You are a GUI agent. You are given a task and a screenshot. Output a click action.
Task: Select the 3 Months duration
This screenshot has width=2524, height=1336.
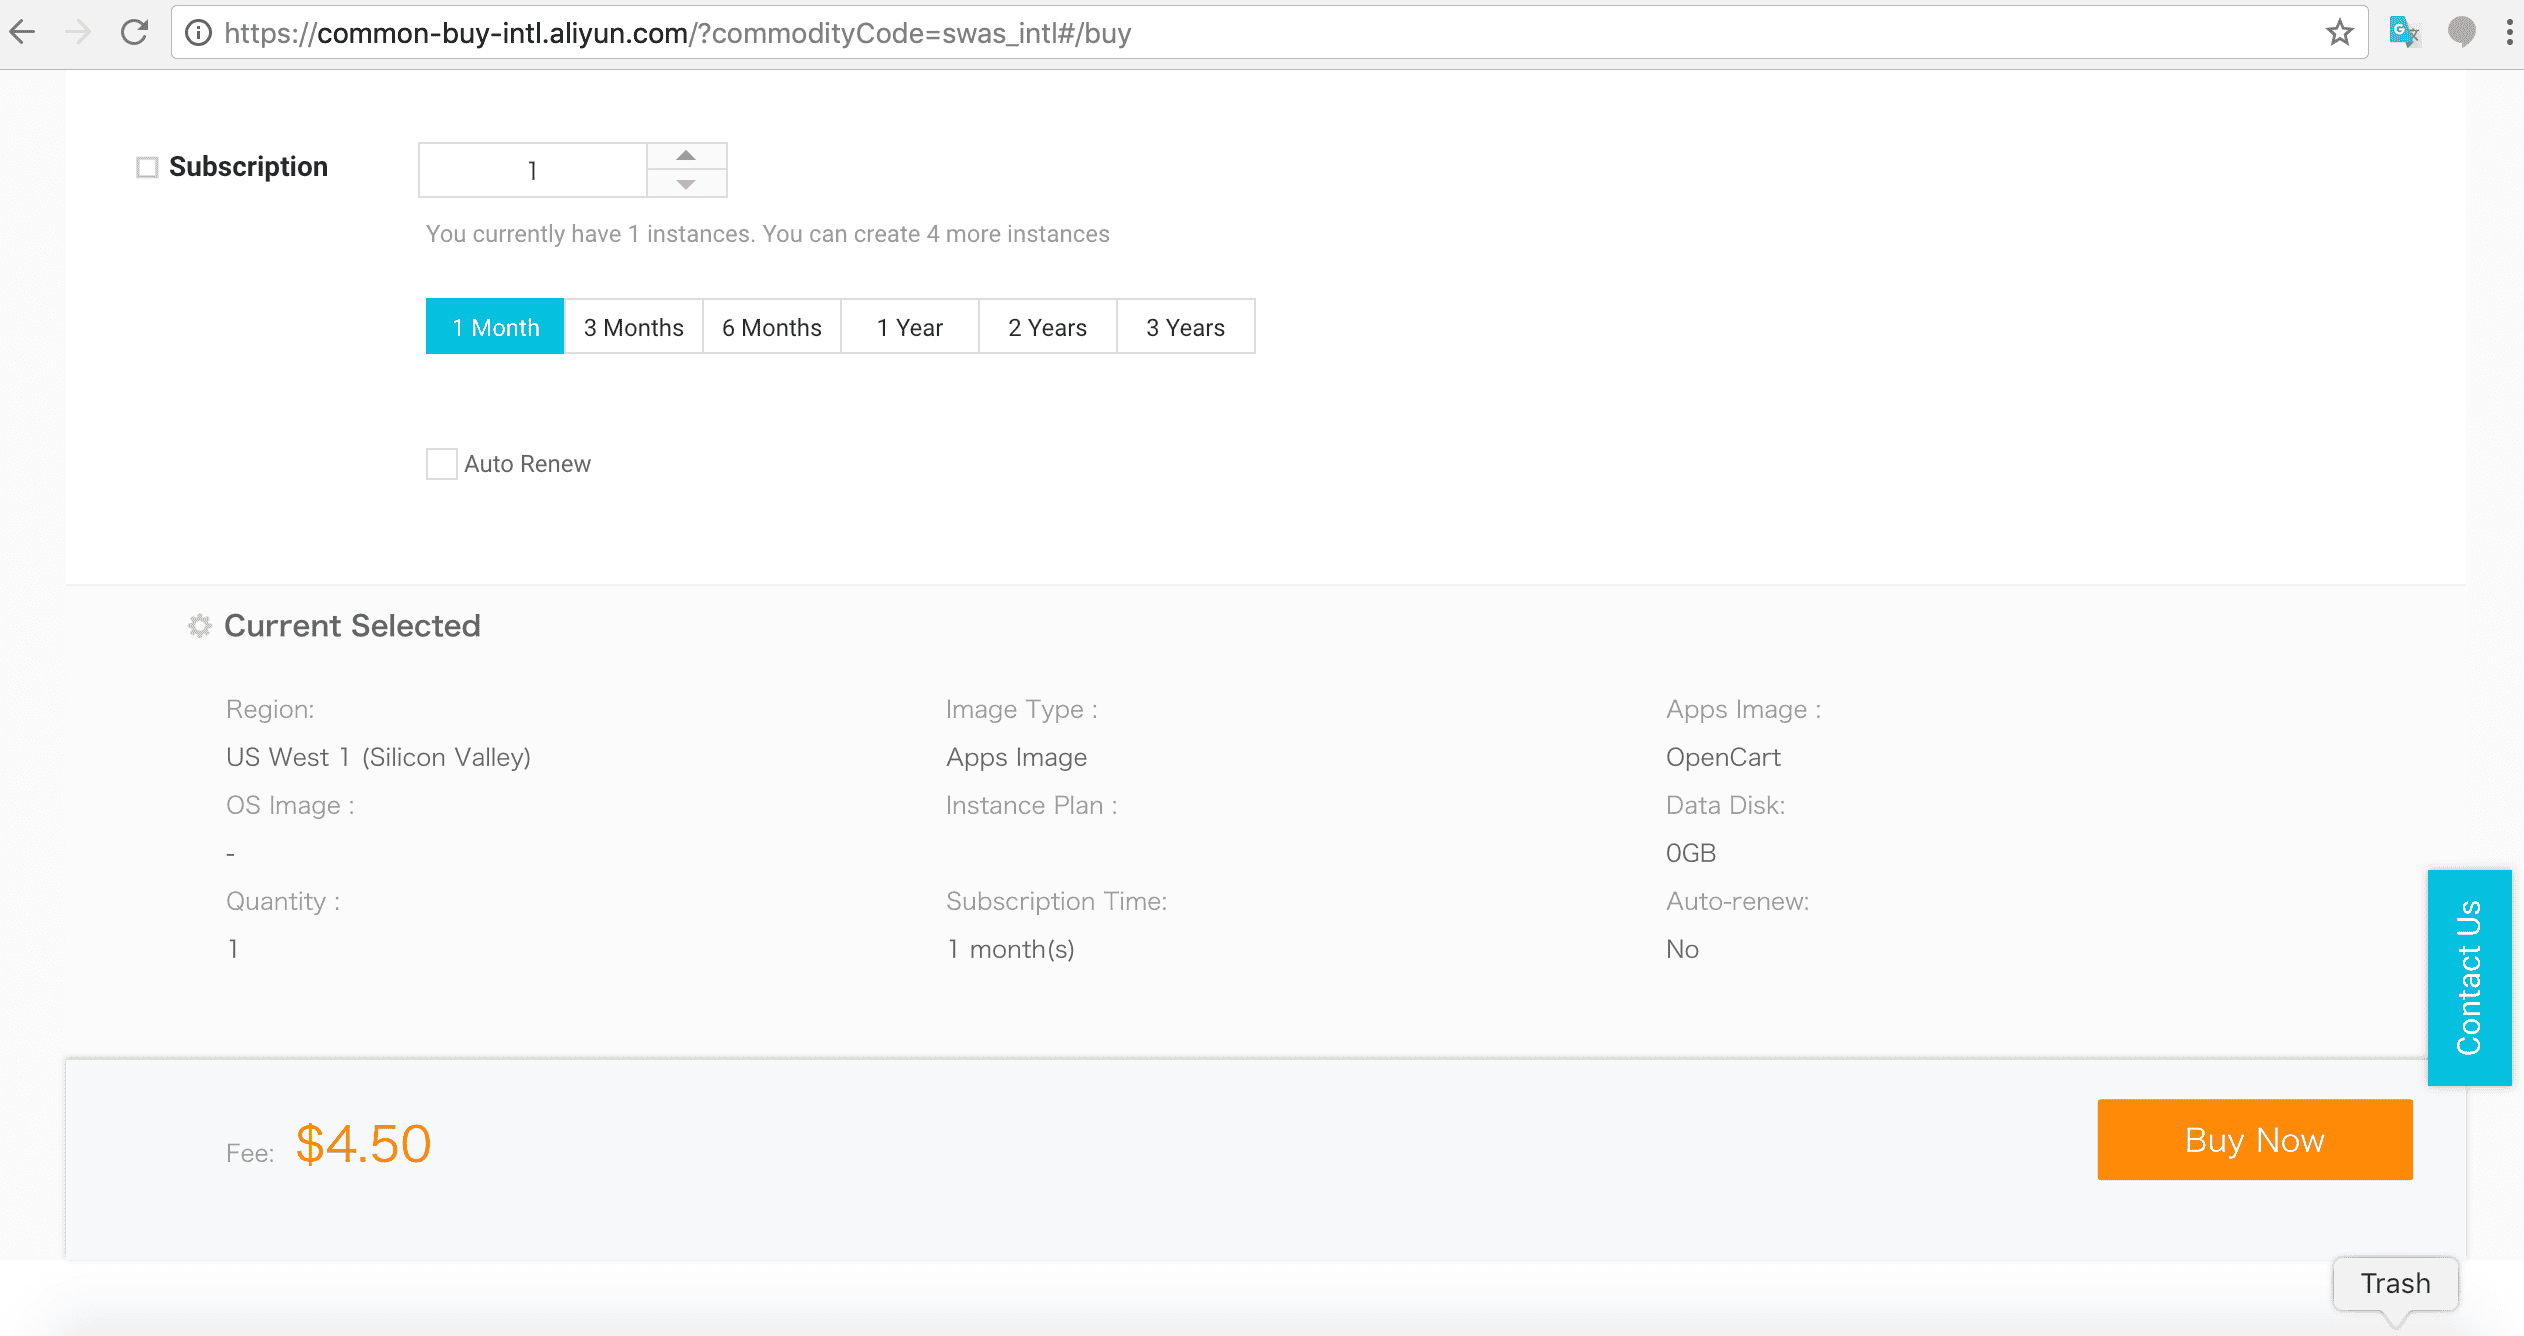[633, 327]
